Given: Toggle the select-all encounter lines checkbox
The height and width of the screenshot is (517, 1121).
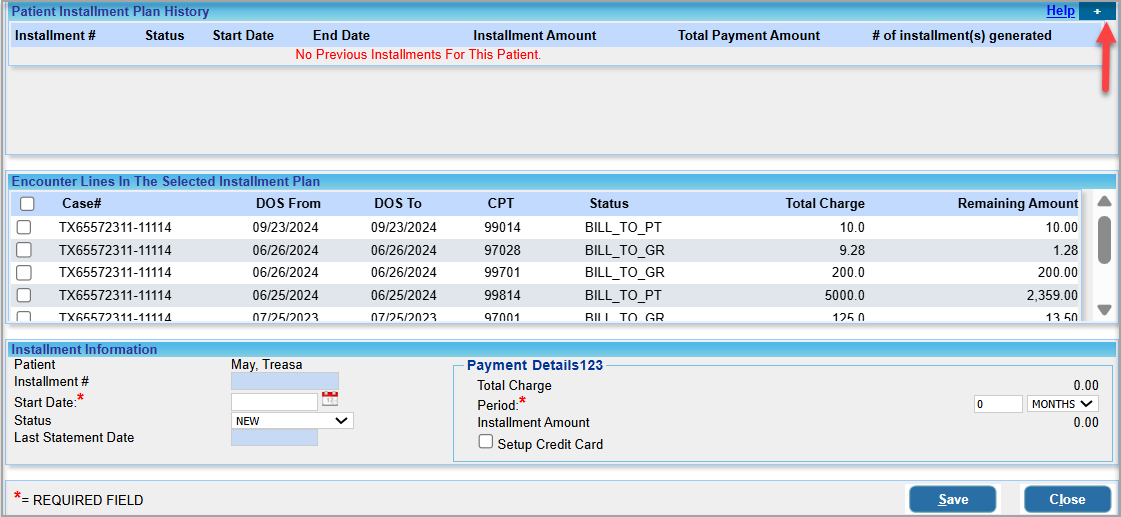Looking at the screenshot, I should 27,204.
